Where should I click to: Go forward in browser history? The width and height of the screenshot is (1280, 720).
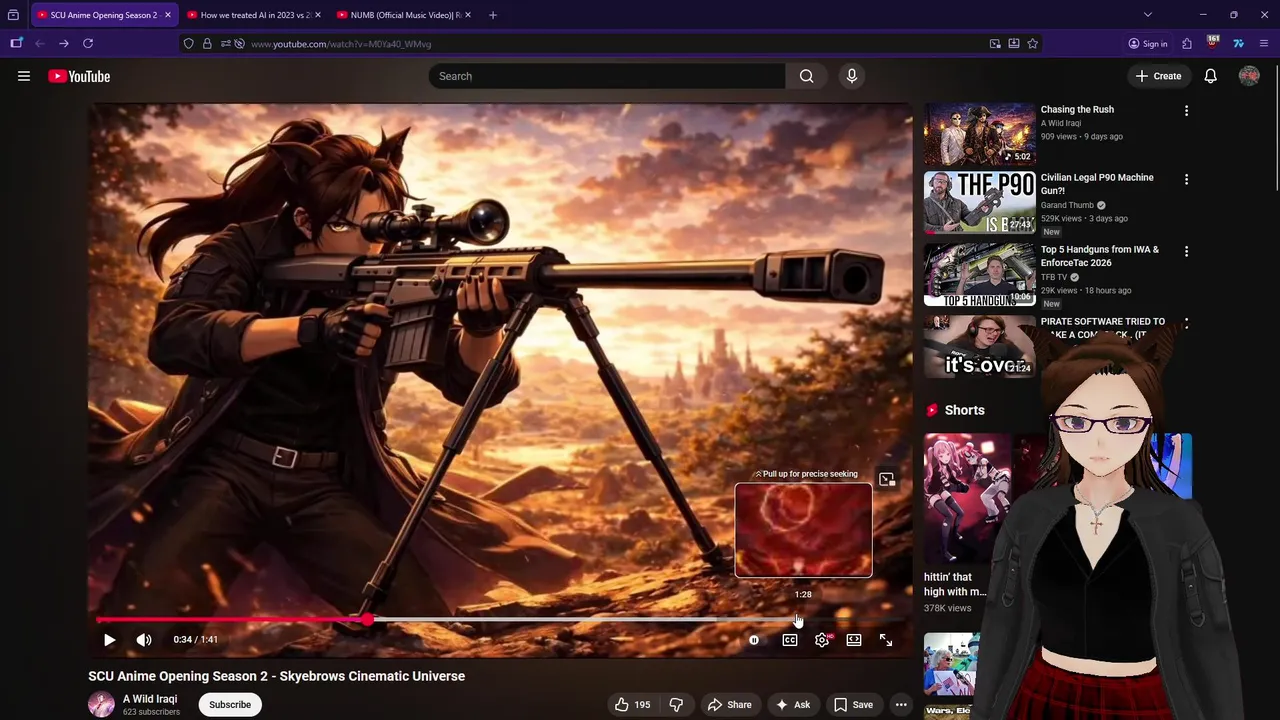[x=63, y=44]
